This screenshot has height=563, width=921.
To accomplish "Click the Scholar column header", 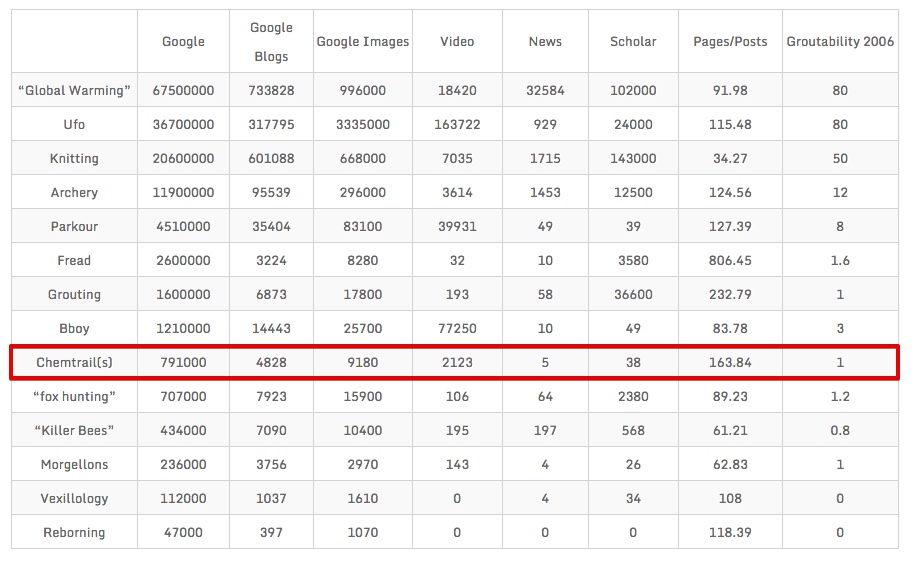I will point(633,42).
